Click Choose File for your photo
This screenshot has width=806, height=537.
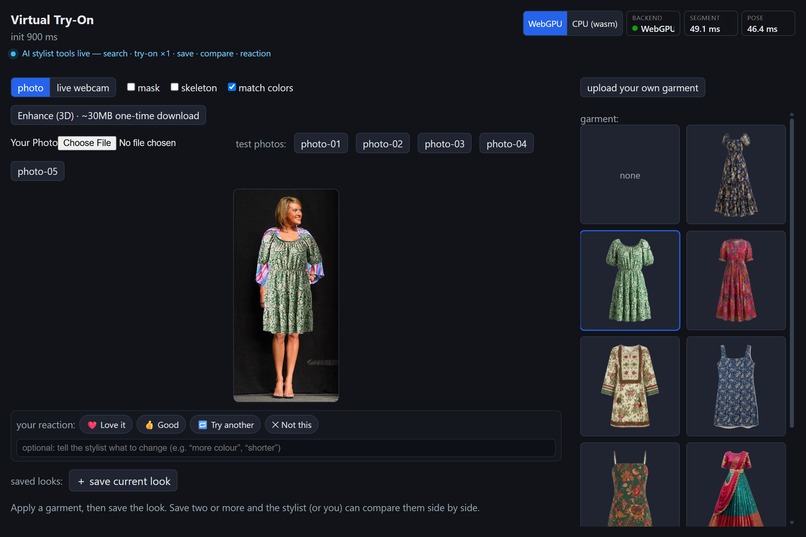[87, 143]
